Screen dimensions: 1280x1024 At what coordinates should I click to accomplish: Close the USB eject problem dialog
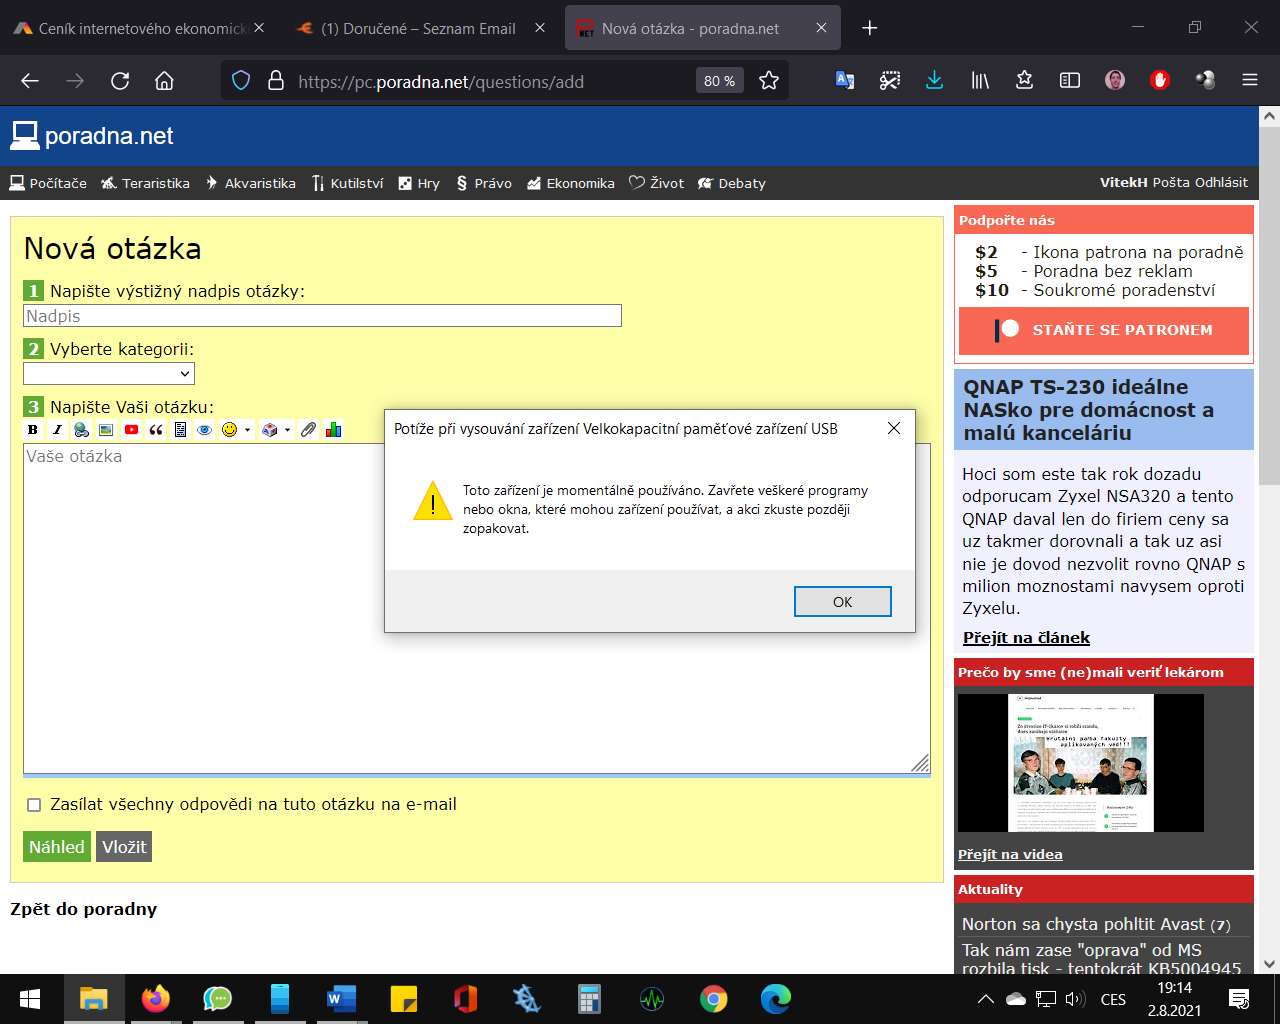tap(894, 428)
